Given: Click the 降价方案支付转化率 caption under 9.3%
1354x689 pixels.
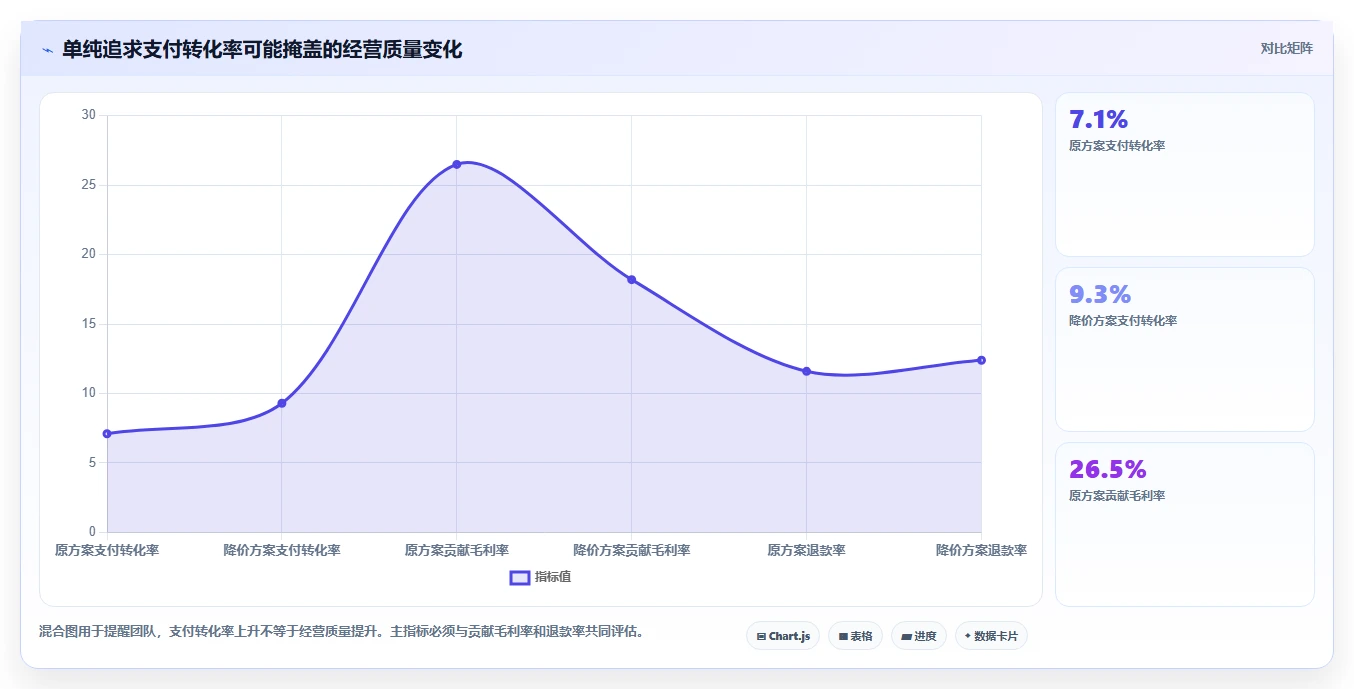Looking at the screenshot, I should pyautogui.click(x=1123, y=321).
